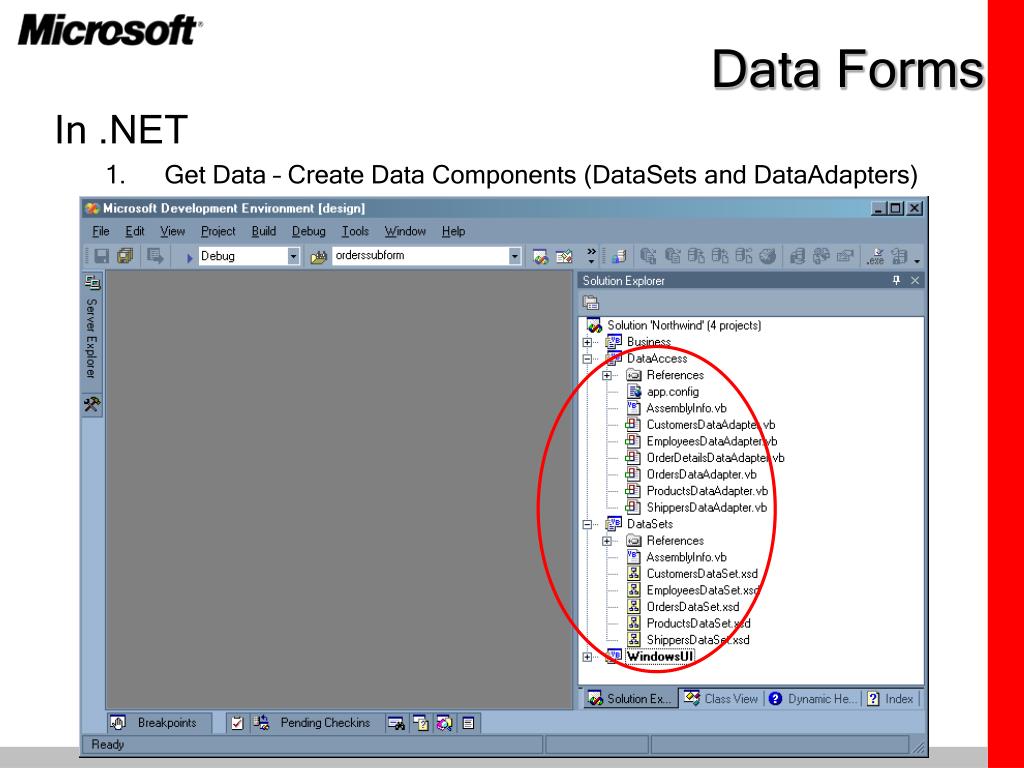The width and height of the screenshot is (1024, 768).
Task: Select ShippersDataSet.xsd file
Action: [x=698, y=640]
